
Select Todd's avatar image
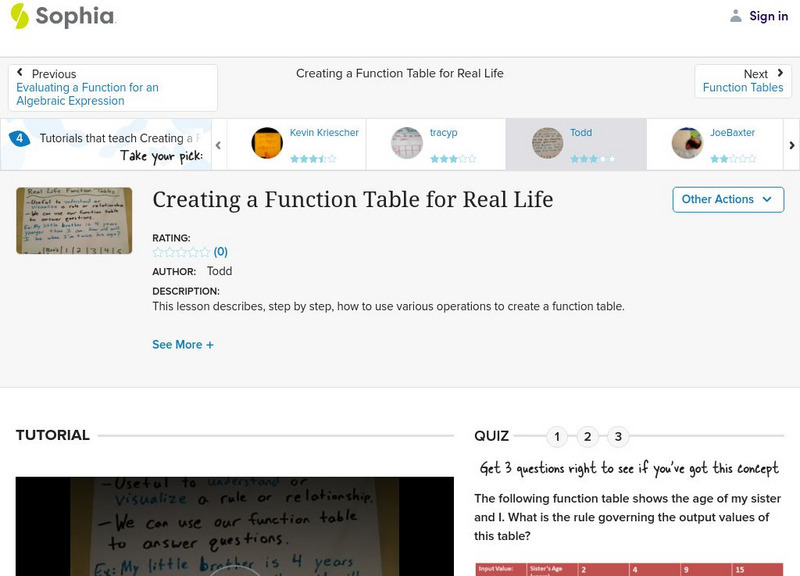tap(547, 143)
